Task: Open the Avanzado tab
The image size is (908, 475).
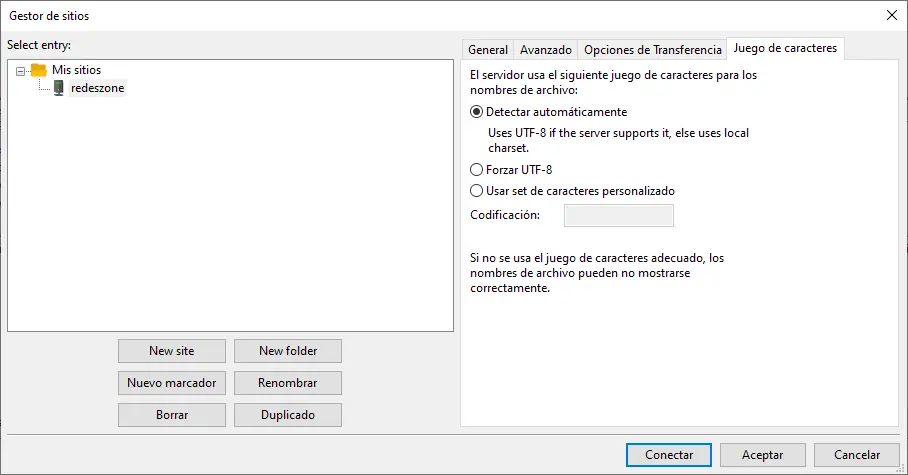Action: click(546, 49)
